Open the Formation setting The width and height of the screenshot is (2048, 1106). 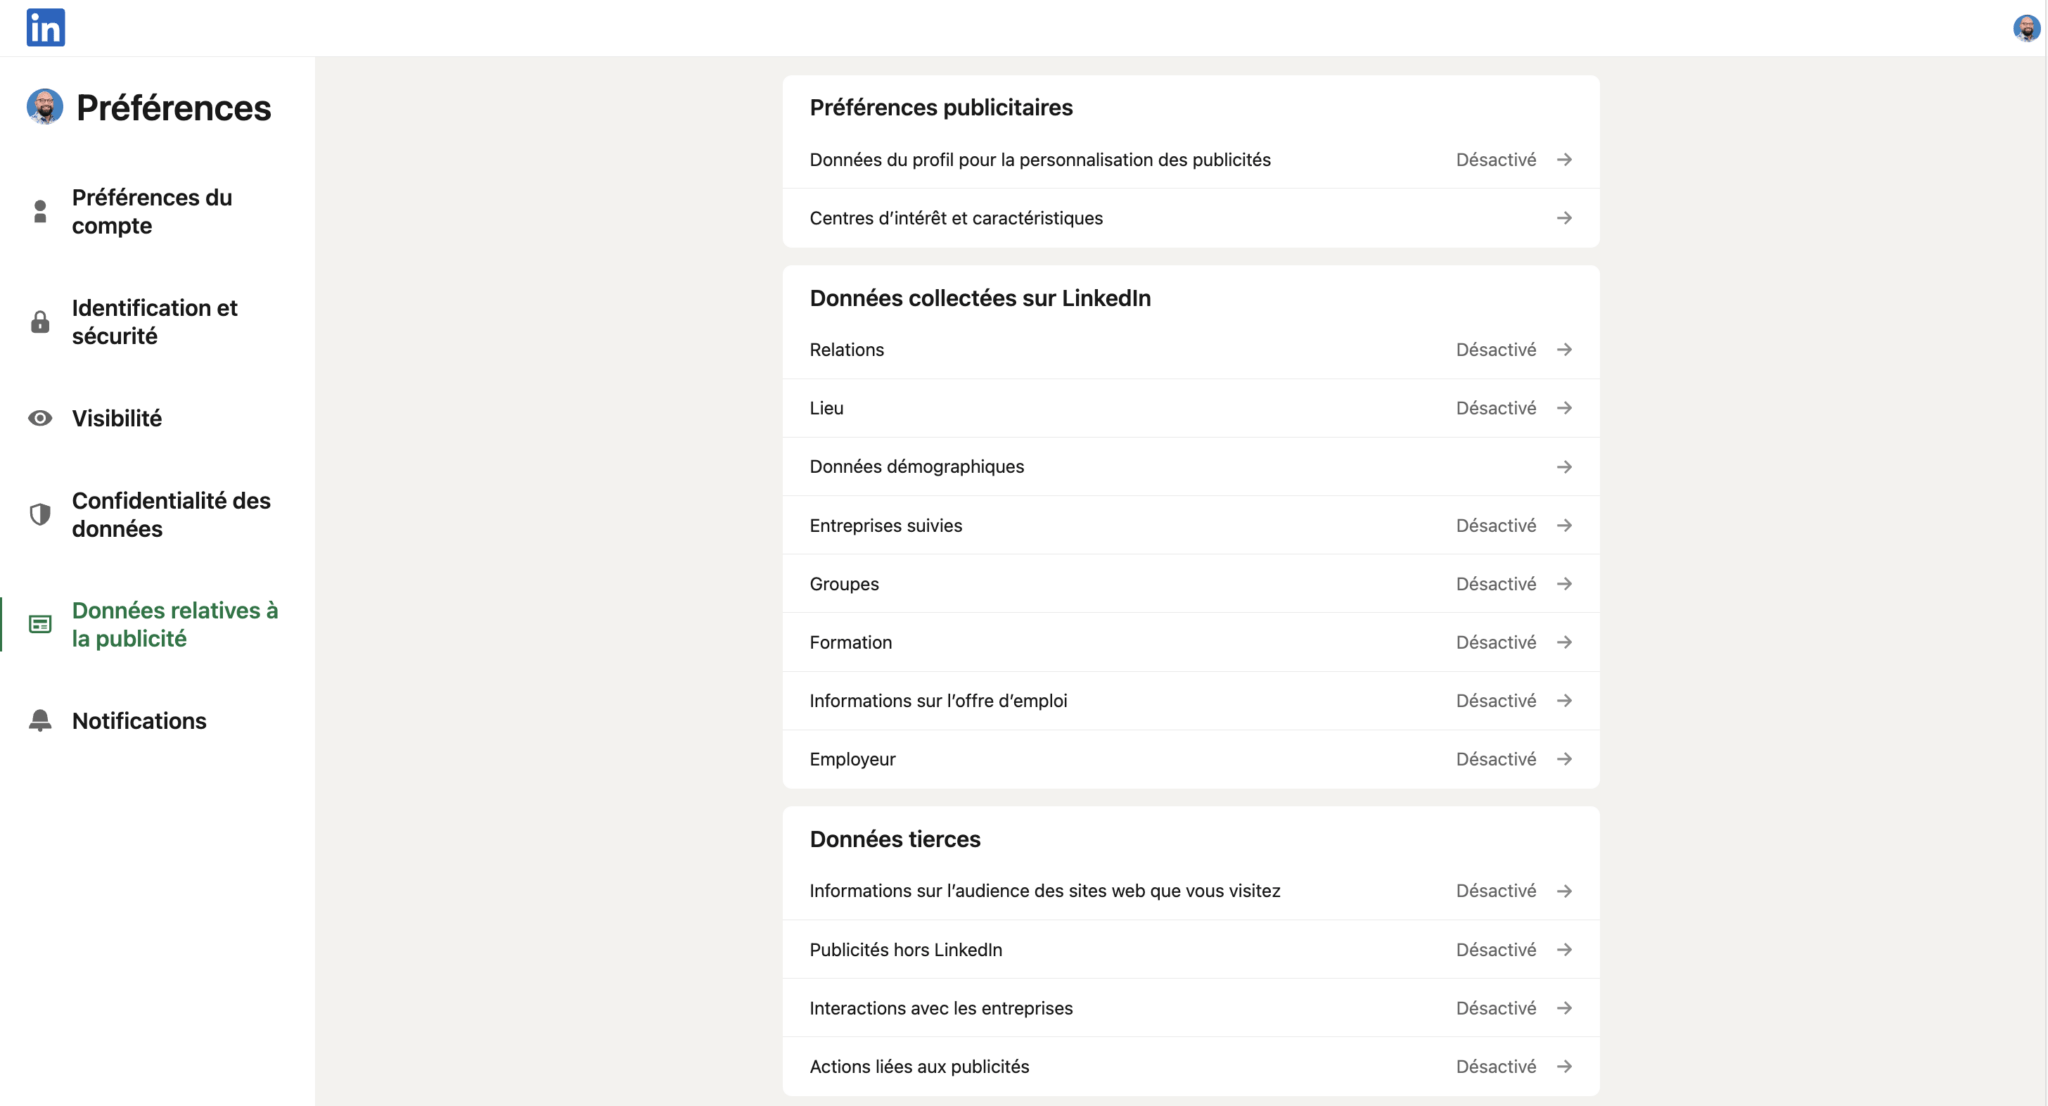click(1191, 642)
